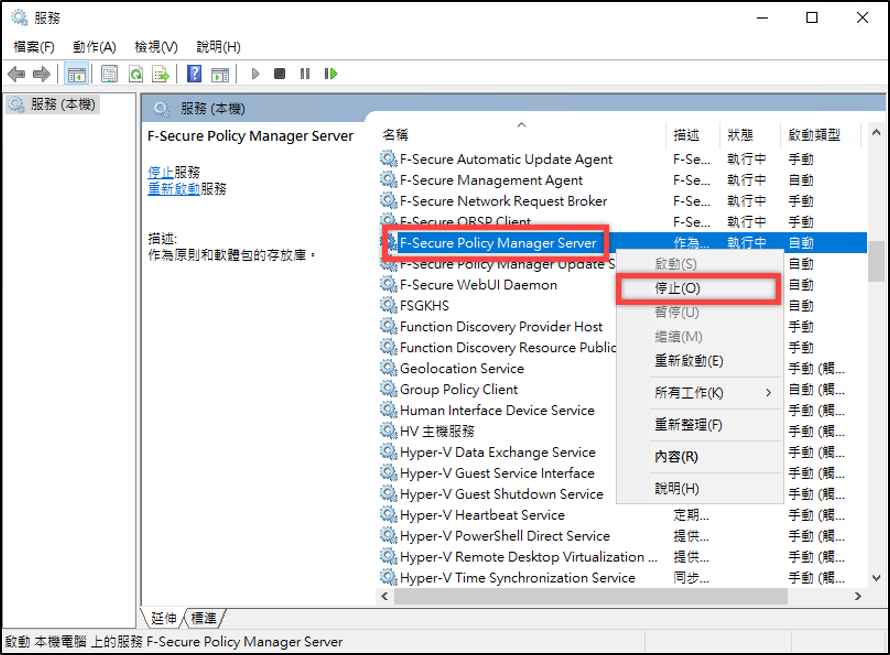Click the Back arrow toolbar icon
This screenshot has height=655, width=890.
click(x=17, y=74)
